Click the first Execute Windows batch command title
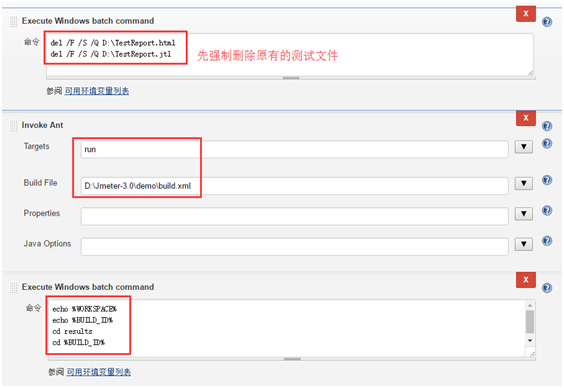564x388 pixels. (x=88, y=21)
